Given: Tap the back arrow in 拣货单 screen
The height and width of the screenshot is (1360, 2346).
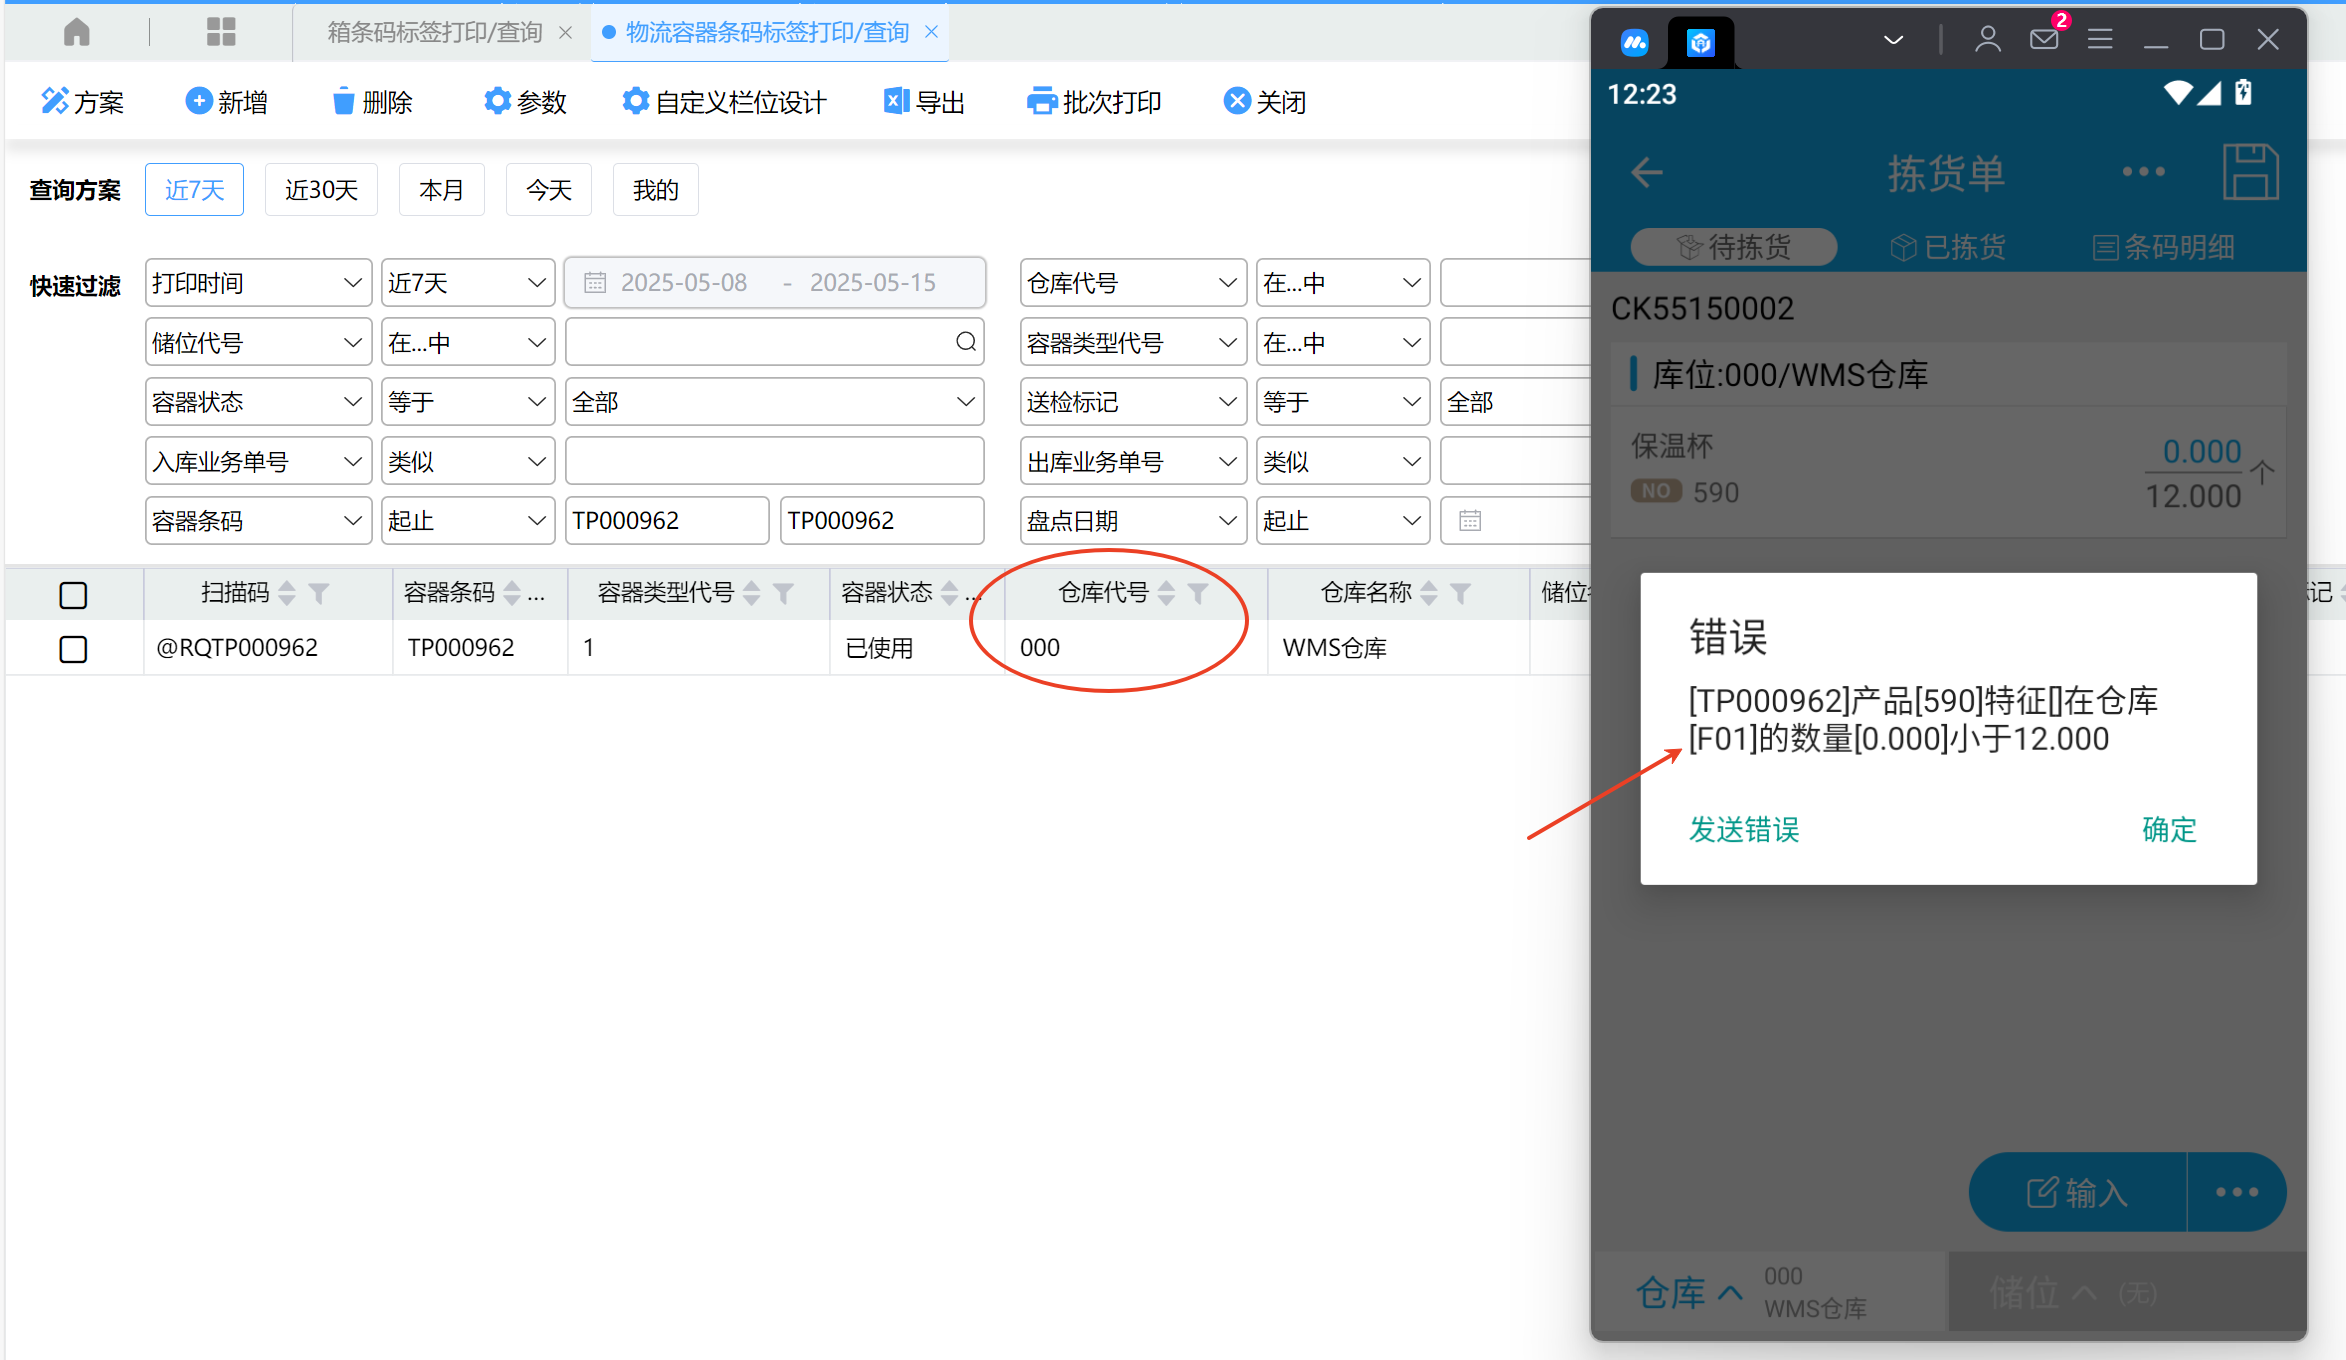Looking at the screenshot, I should point(1646,172).
